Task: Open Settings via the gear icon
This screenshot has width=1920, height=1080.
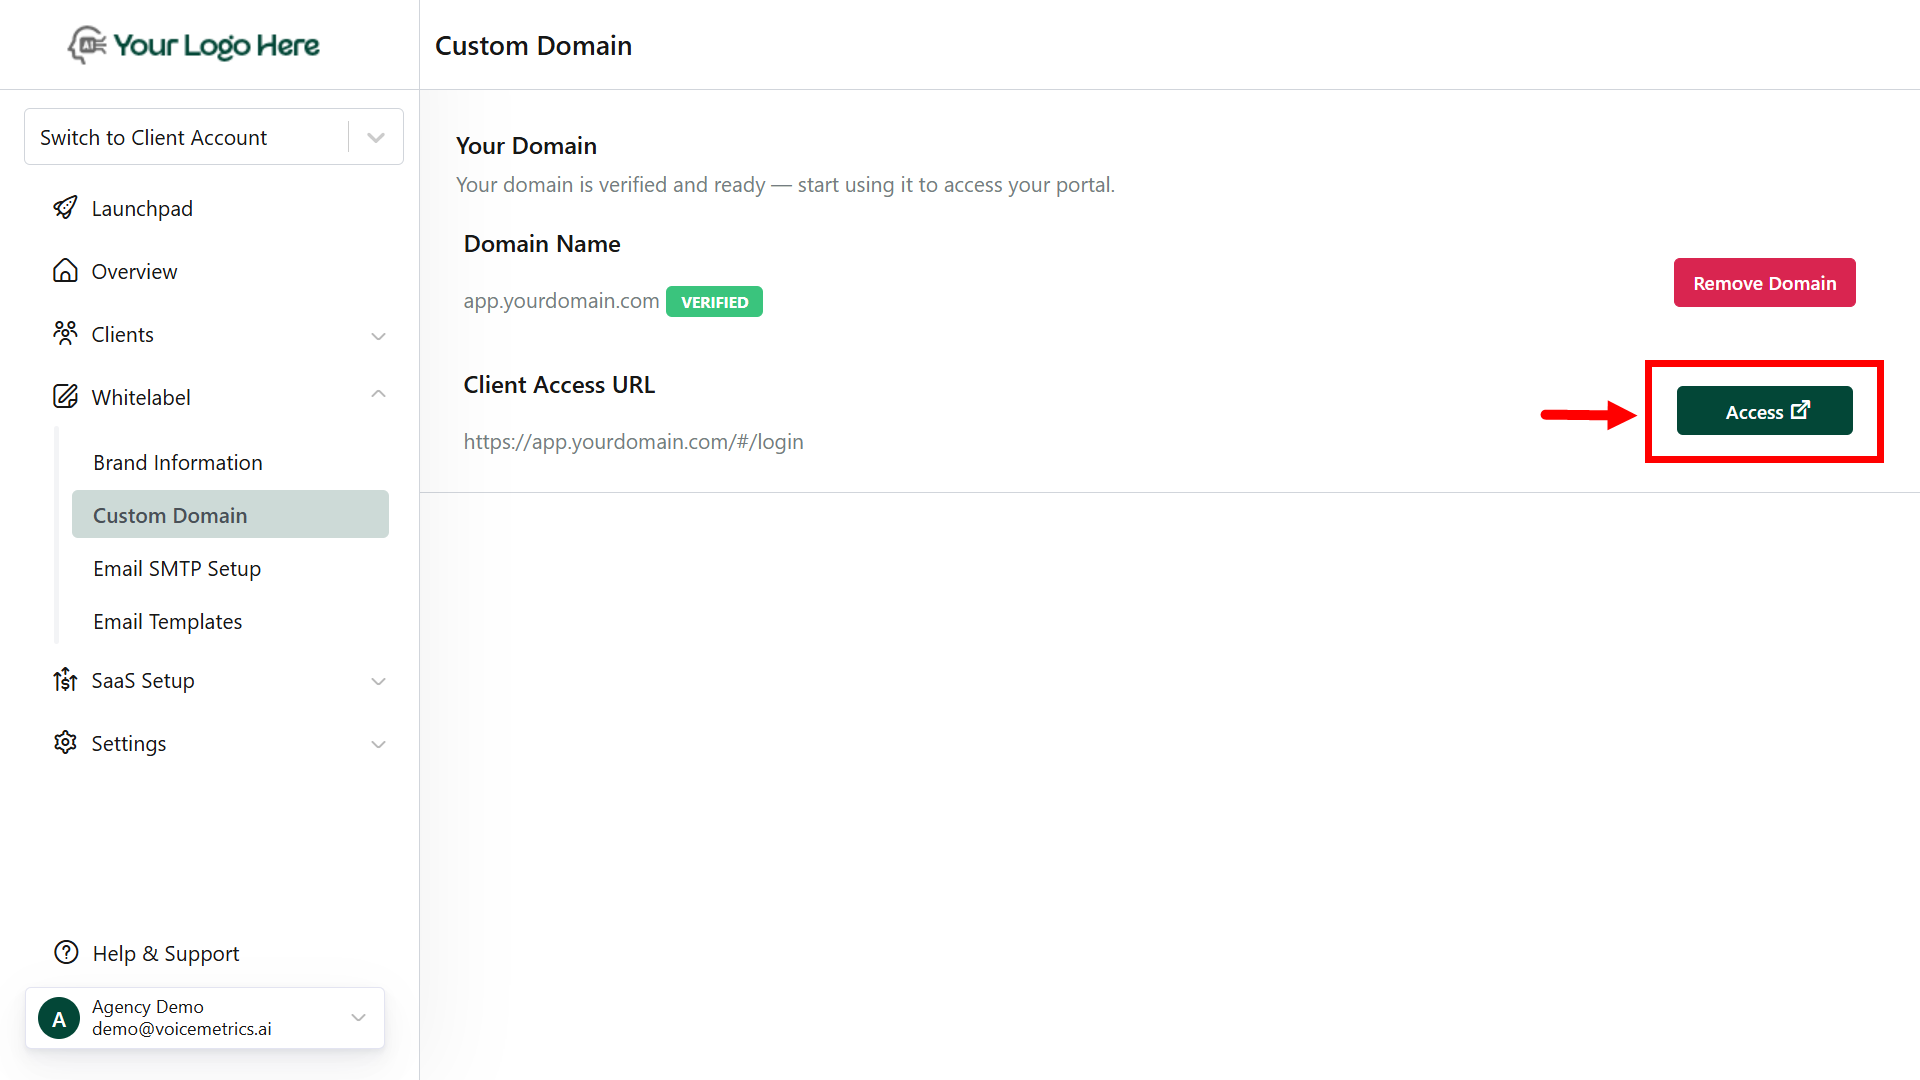Action: click(x=64, y=742)
